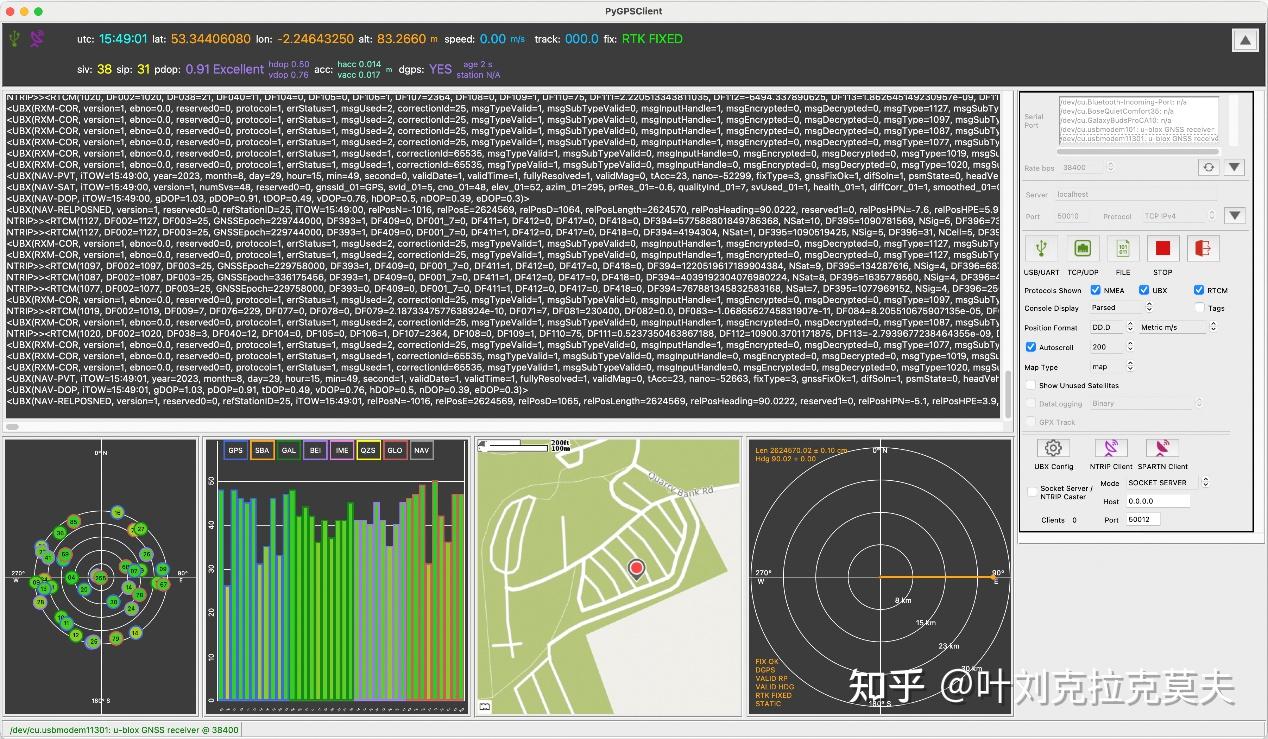Image resolution: width=1268 pixels, height=739 pixels.
Task: Click the FILE stream icon
Action: click(1123, 248)
